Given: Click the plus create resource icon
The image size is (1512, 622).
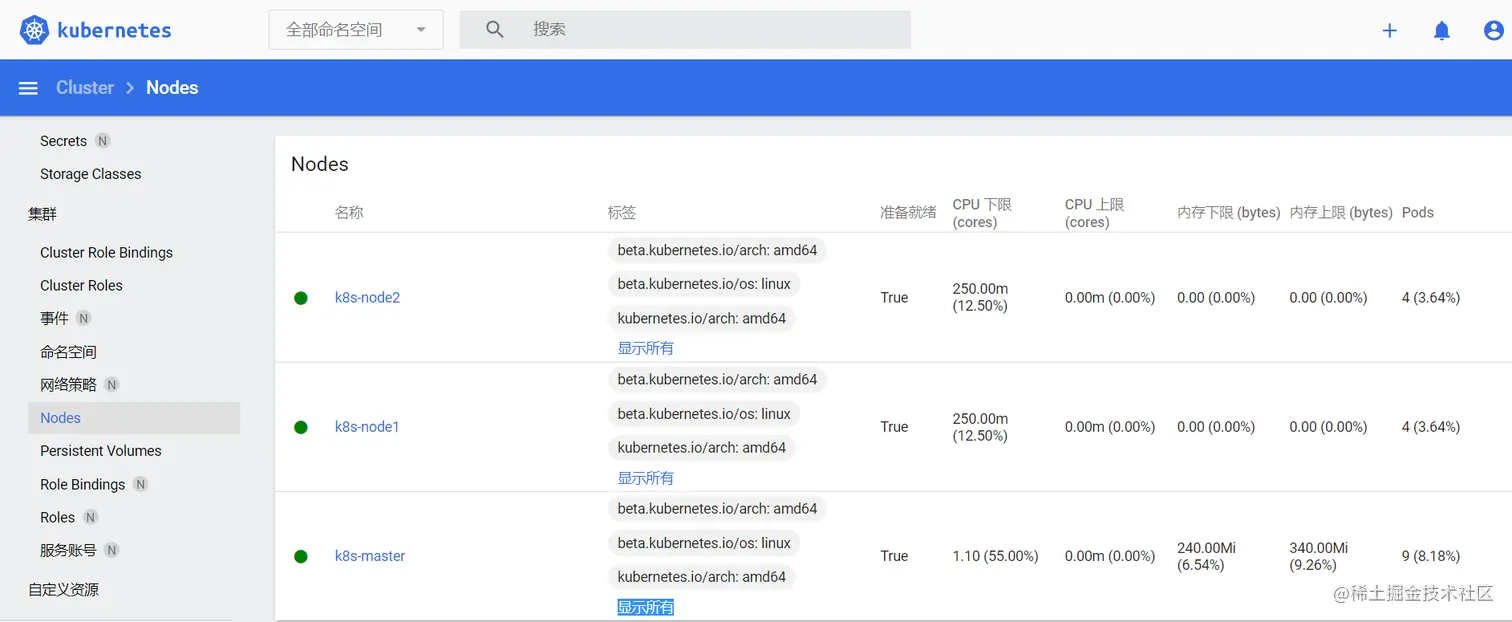Looking at the screenshot, I should 1389,30.
